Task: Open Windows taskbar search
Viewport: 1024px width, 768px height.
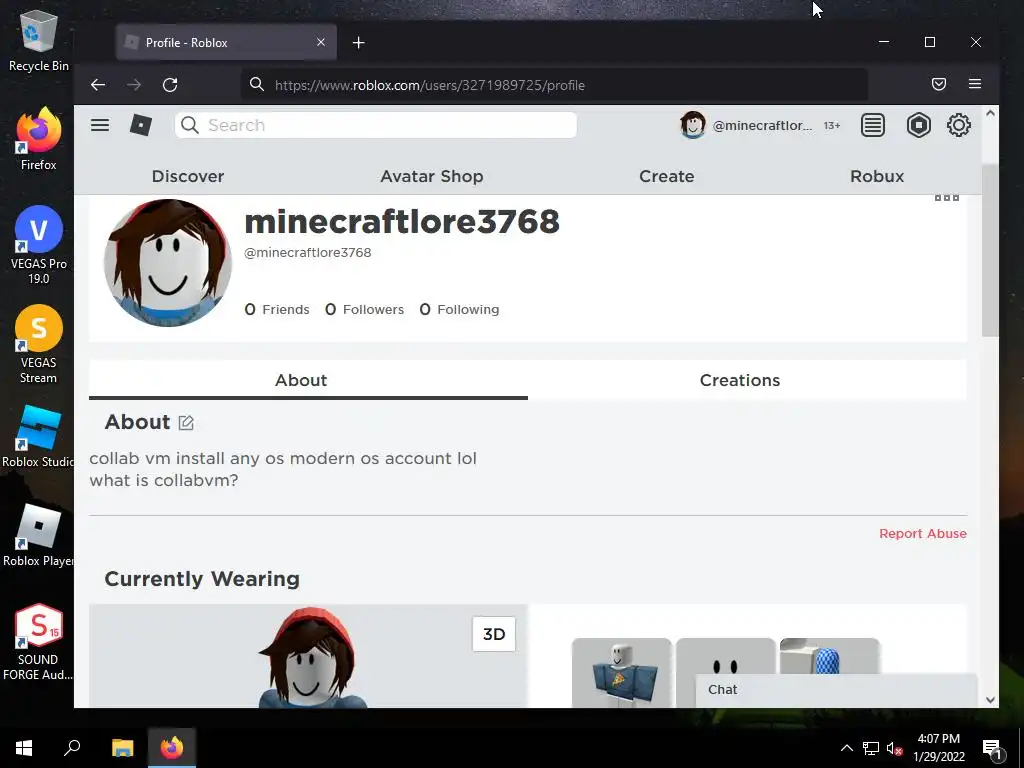Action: click(72, 747)
